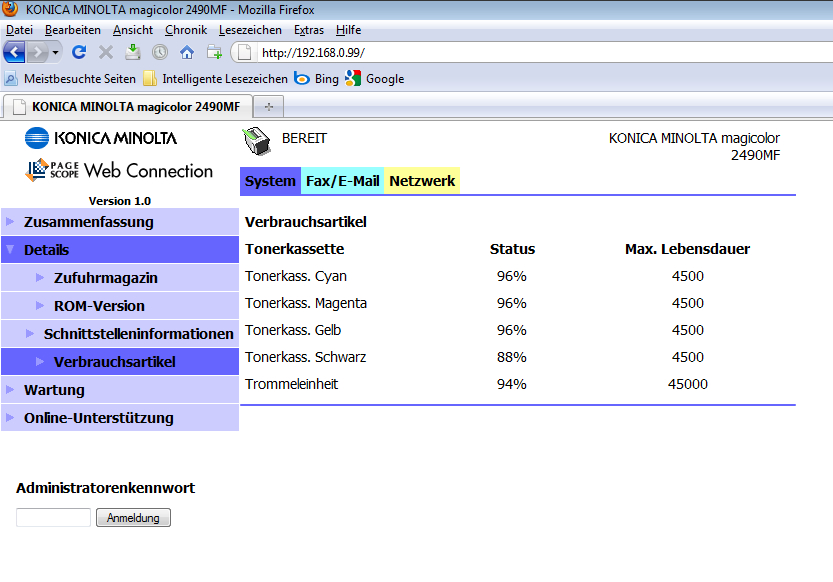Expand the Online-Unterstützung sidebar section

pos(120,418)
